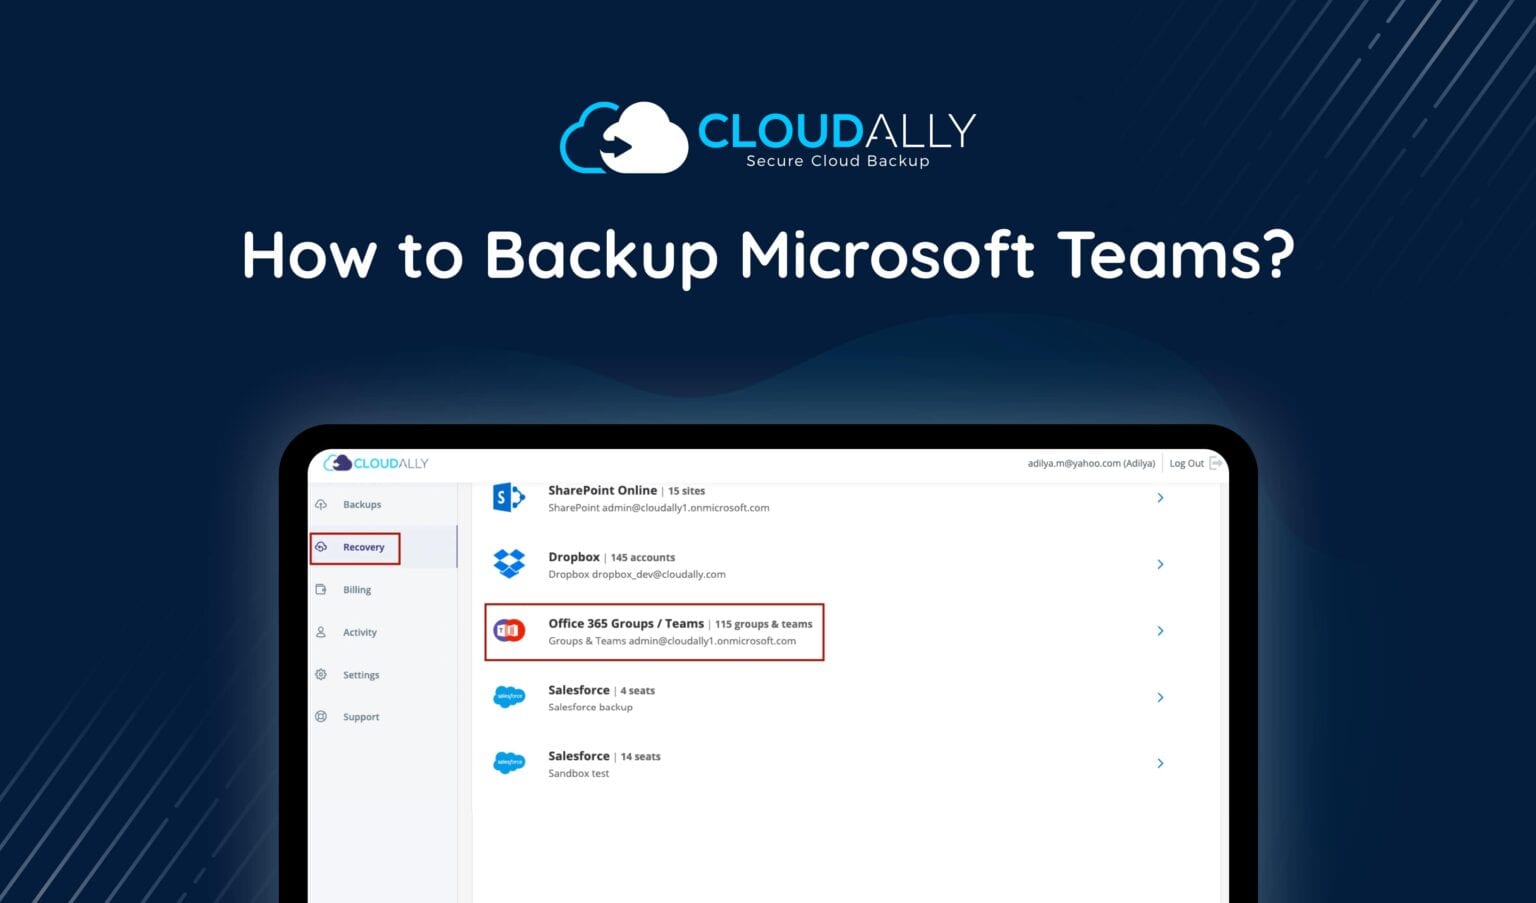Select the SharePoint Online service icon

[x=509, y=497]
